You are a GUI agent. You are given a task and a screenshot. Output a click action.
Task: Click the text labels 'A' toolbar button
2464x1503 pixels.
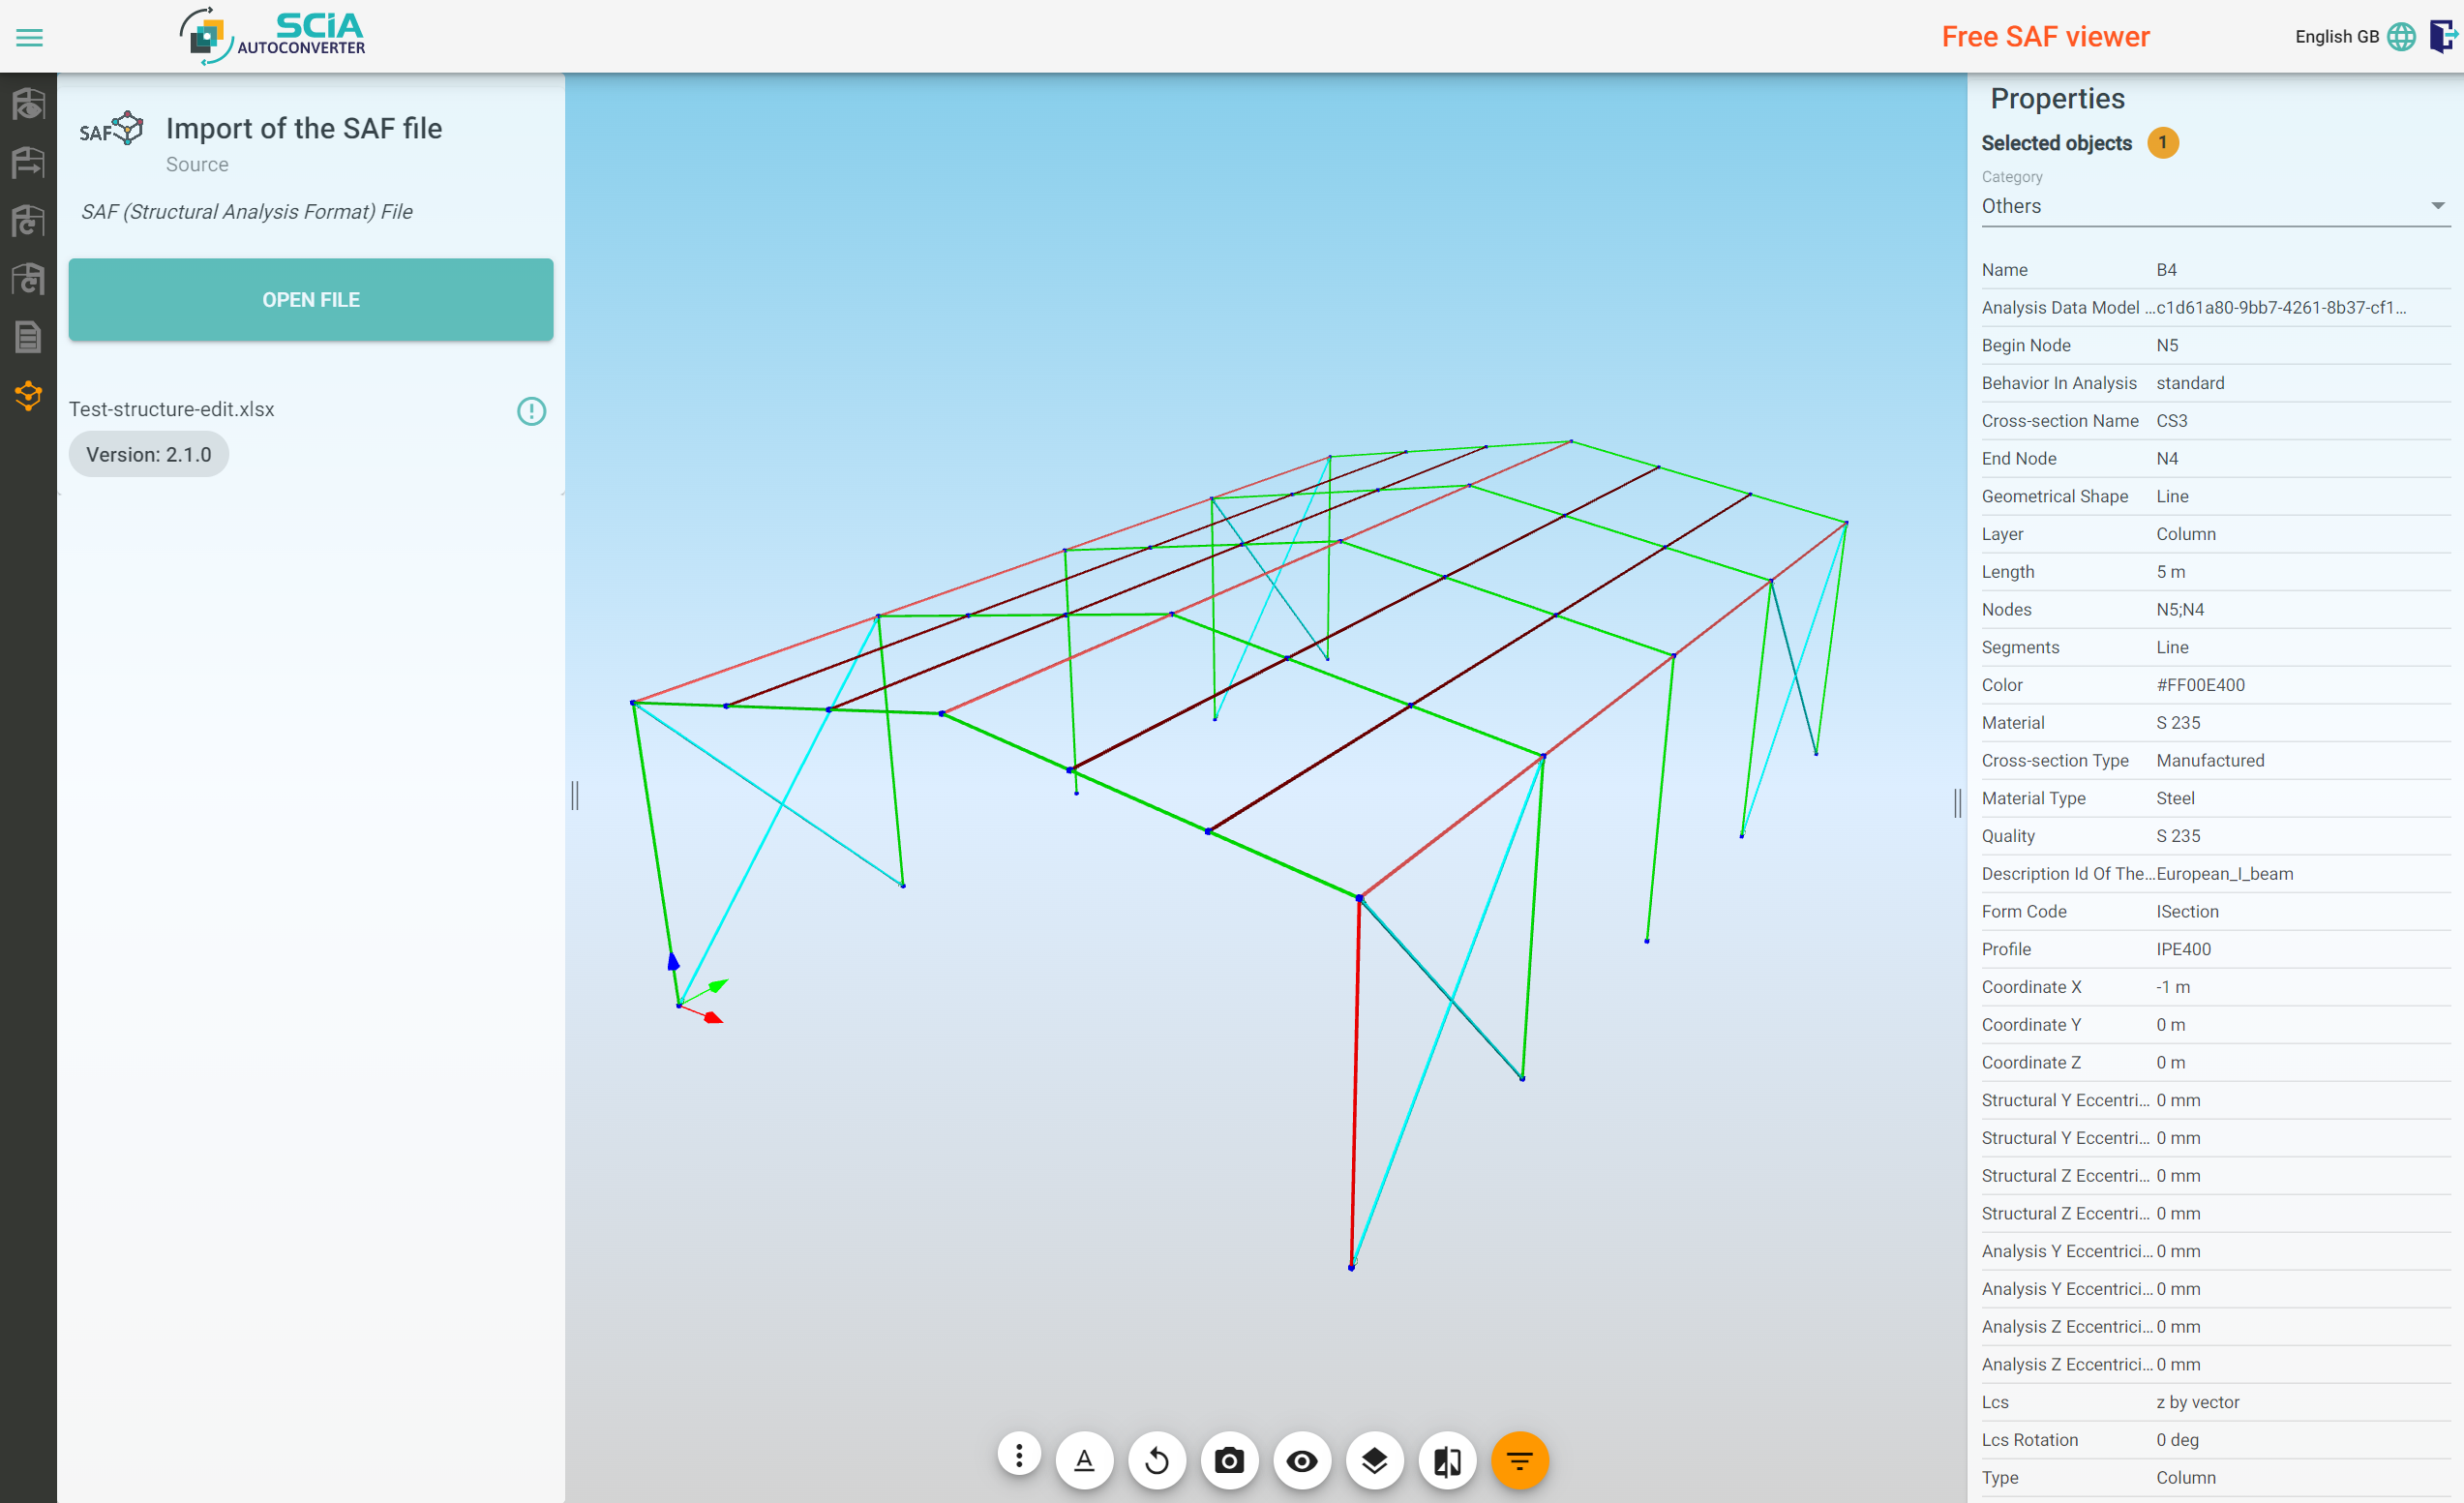pyautogui.click(x=1084, y=1461)
